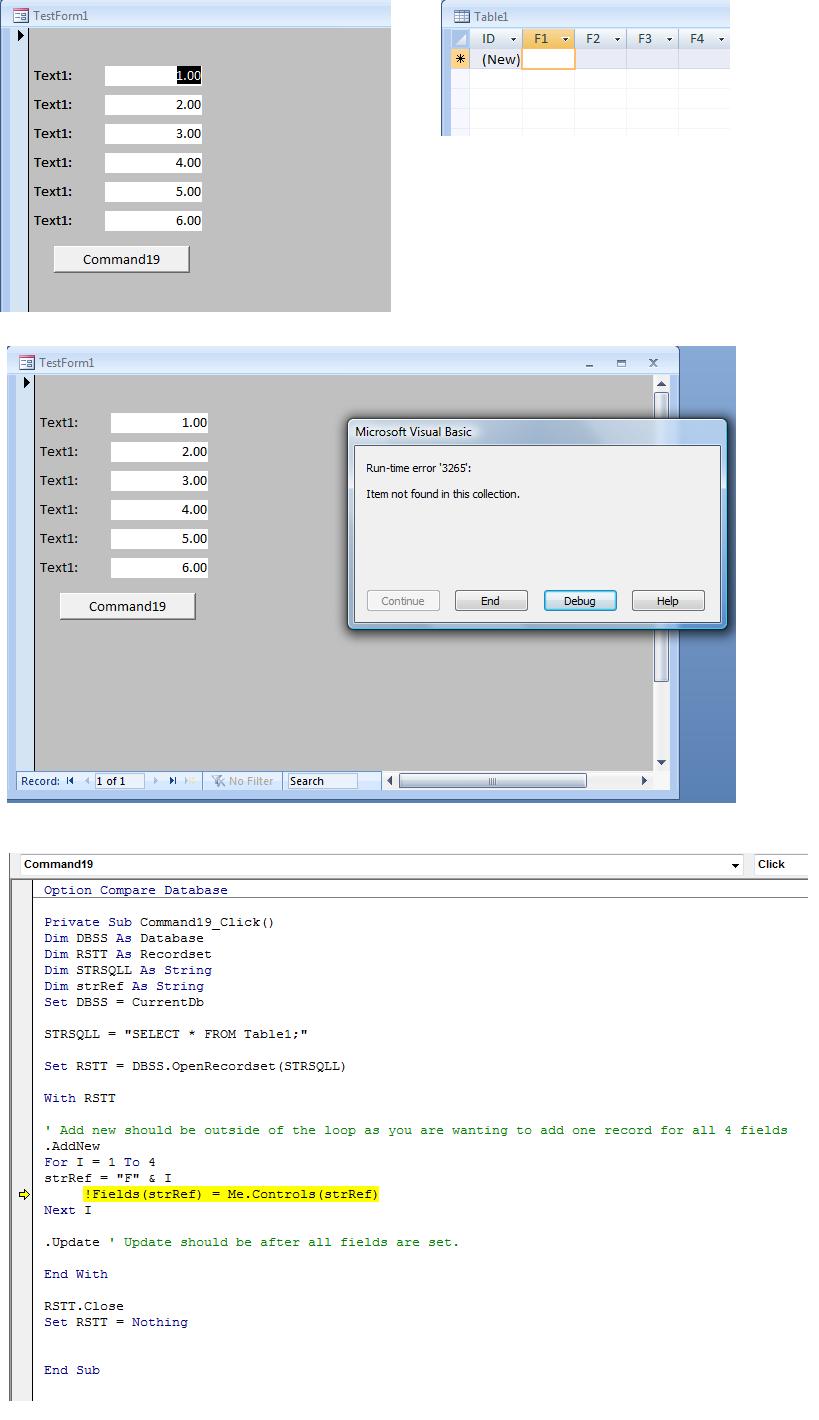This screenshot has height=1420, width=819.
Task: Click the horizontal scrollbar thumb in TestForm1 window
Action: (x=492, y=781)
